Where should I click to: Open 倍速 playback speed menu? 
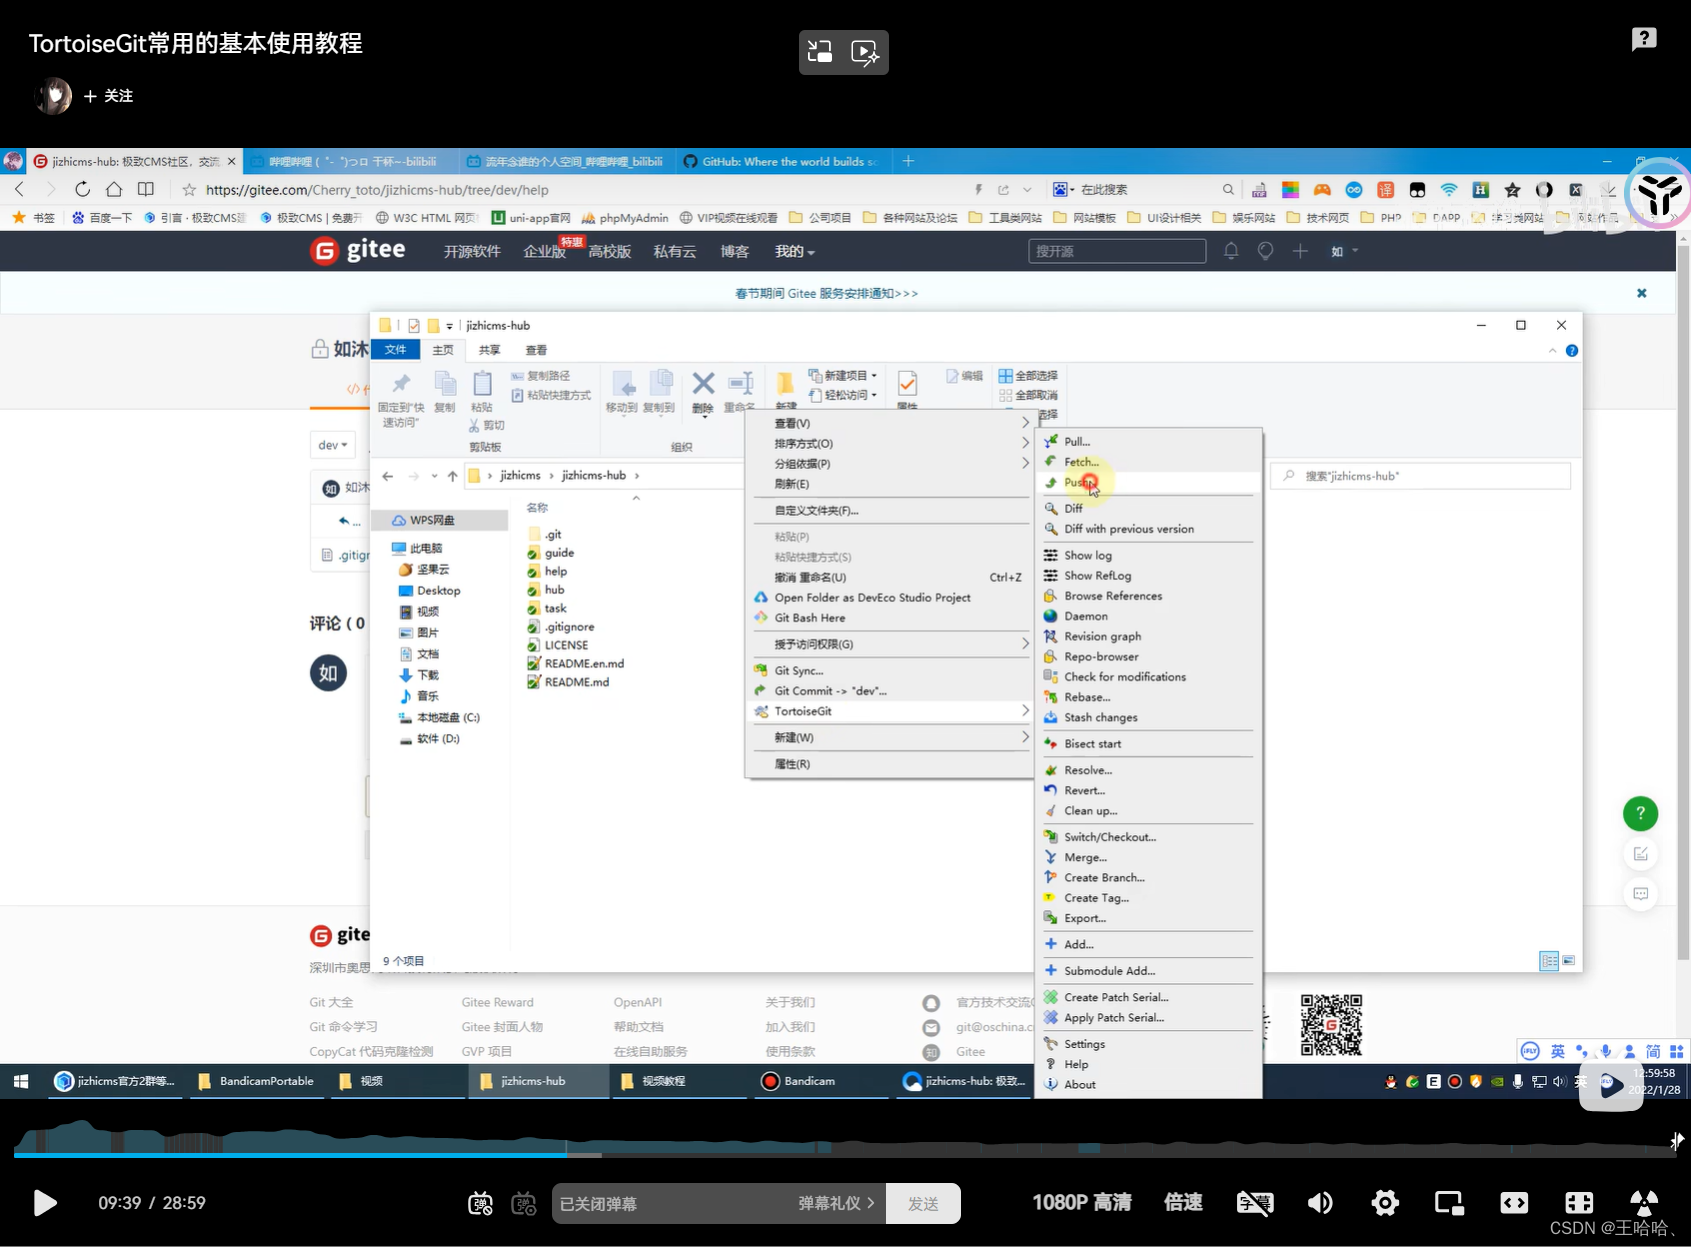pyautogui.click(x=1183, y=1202)
